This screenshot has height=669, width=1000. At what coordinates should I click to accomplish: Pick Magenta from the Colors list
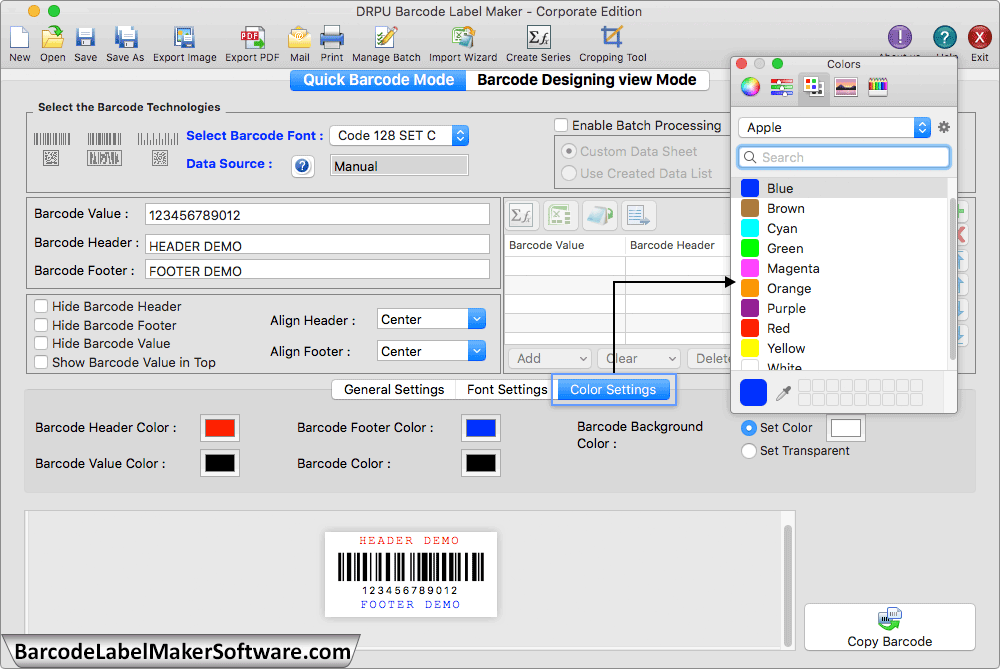[x=842, y=268]
